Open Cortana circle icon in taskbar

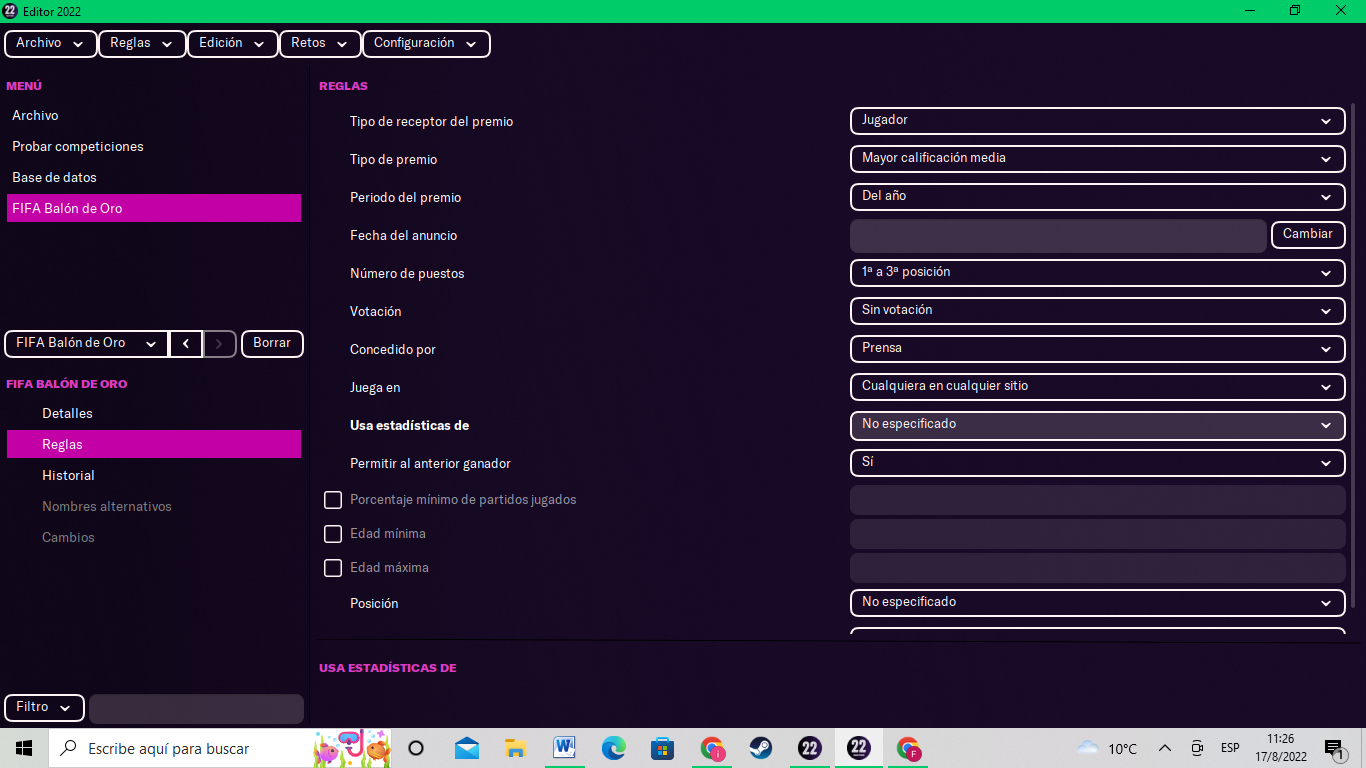[x=417, y=748]
